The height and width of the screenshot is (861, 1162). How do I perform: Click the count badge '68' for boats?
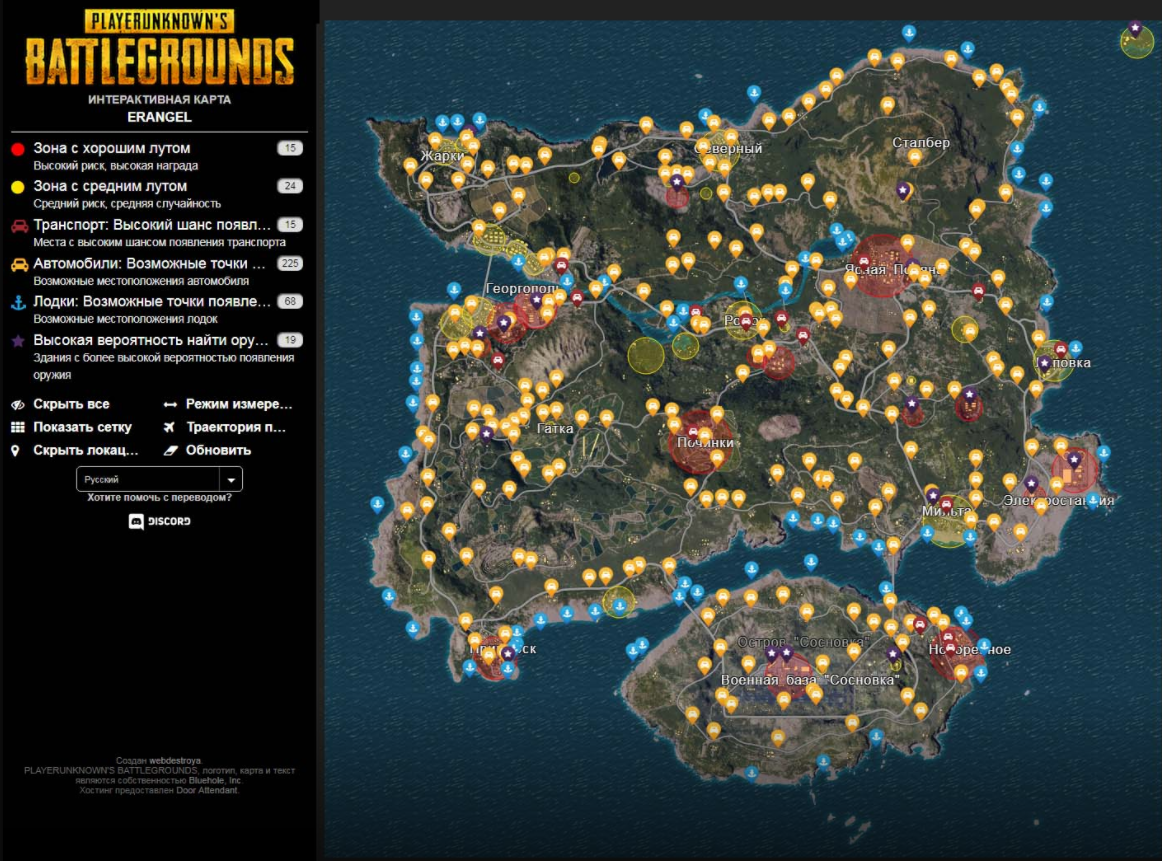(x=290, y=302)
